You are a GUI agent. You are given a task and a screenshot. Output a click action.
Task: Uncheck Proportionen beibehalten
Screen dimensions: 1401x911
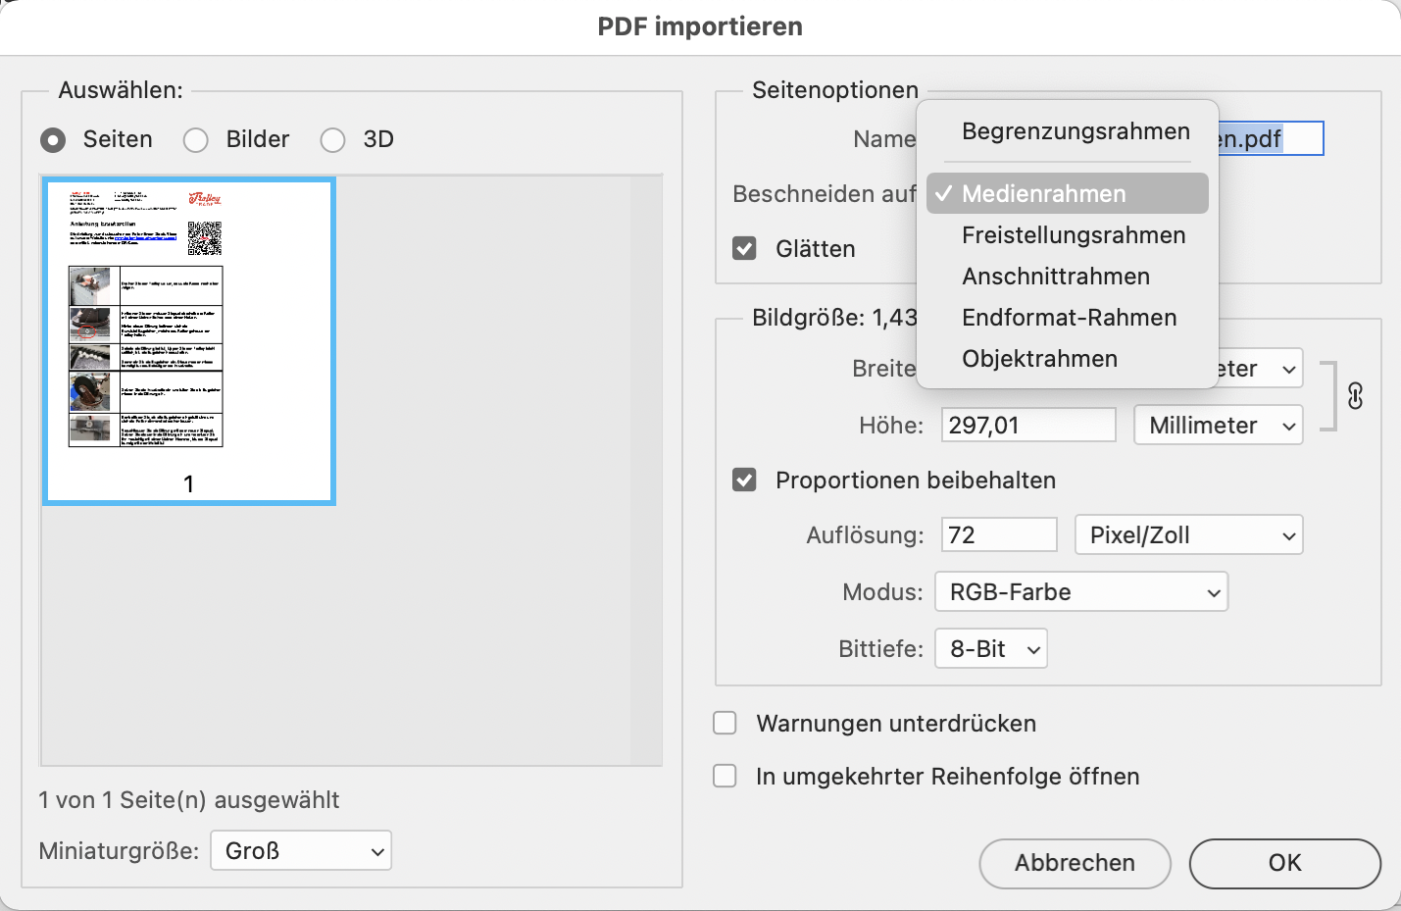[x=744, y=480]
